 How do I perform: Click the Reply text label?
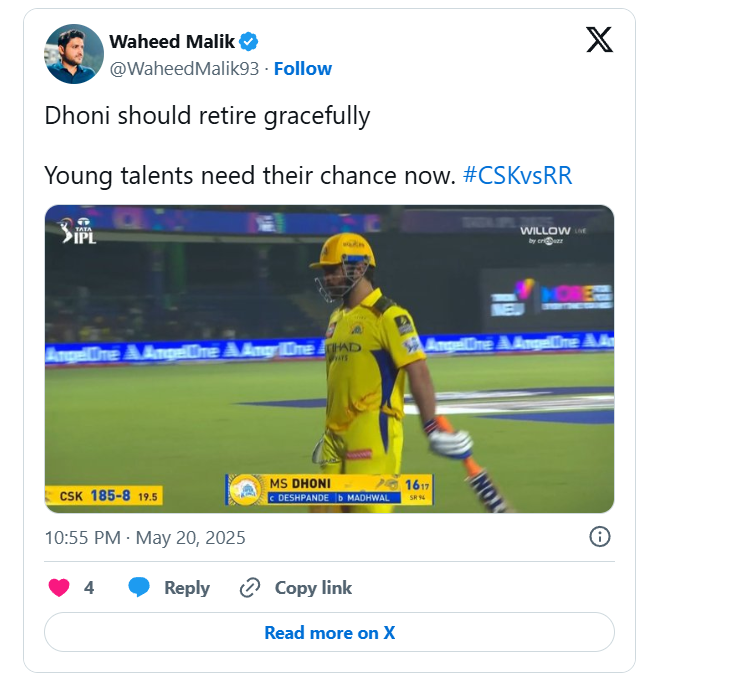(x=187, y=588)
